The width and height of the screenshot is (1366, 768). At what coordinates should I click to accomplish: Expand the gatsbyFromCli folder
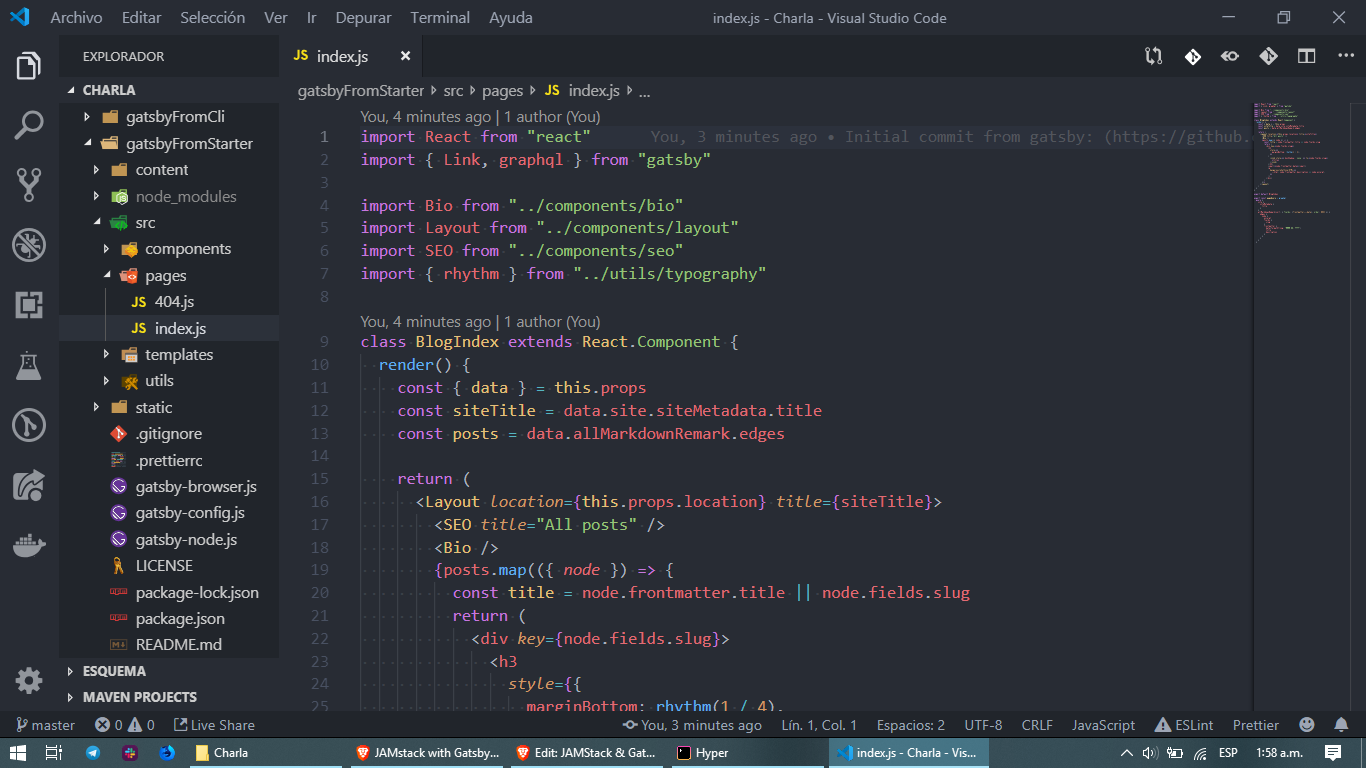[169, 117]
